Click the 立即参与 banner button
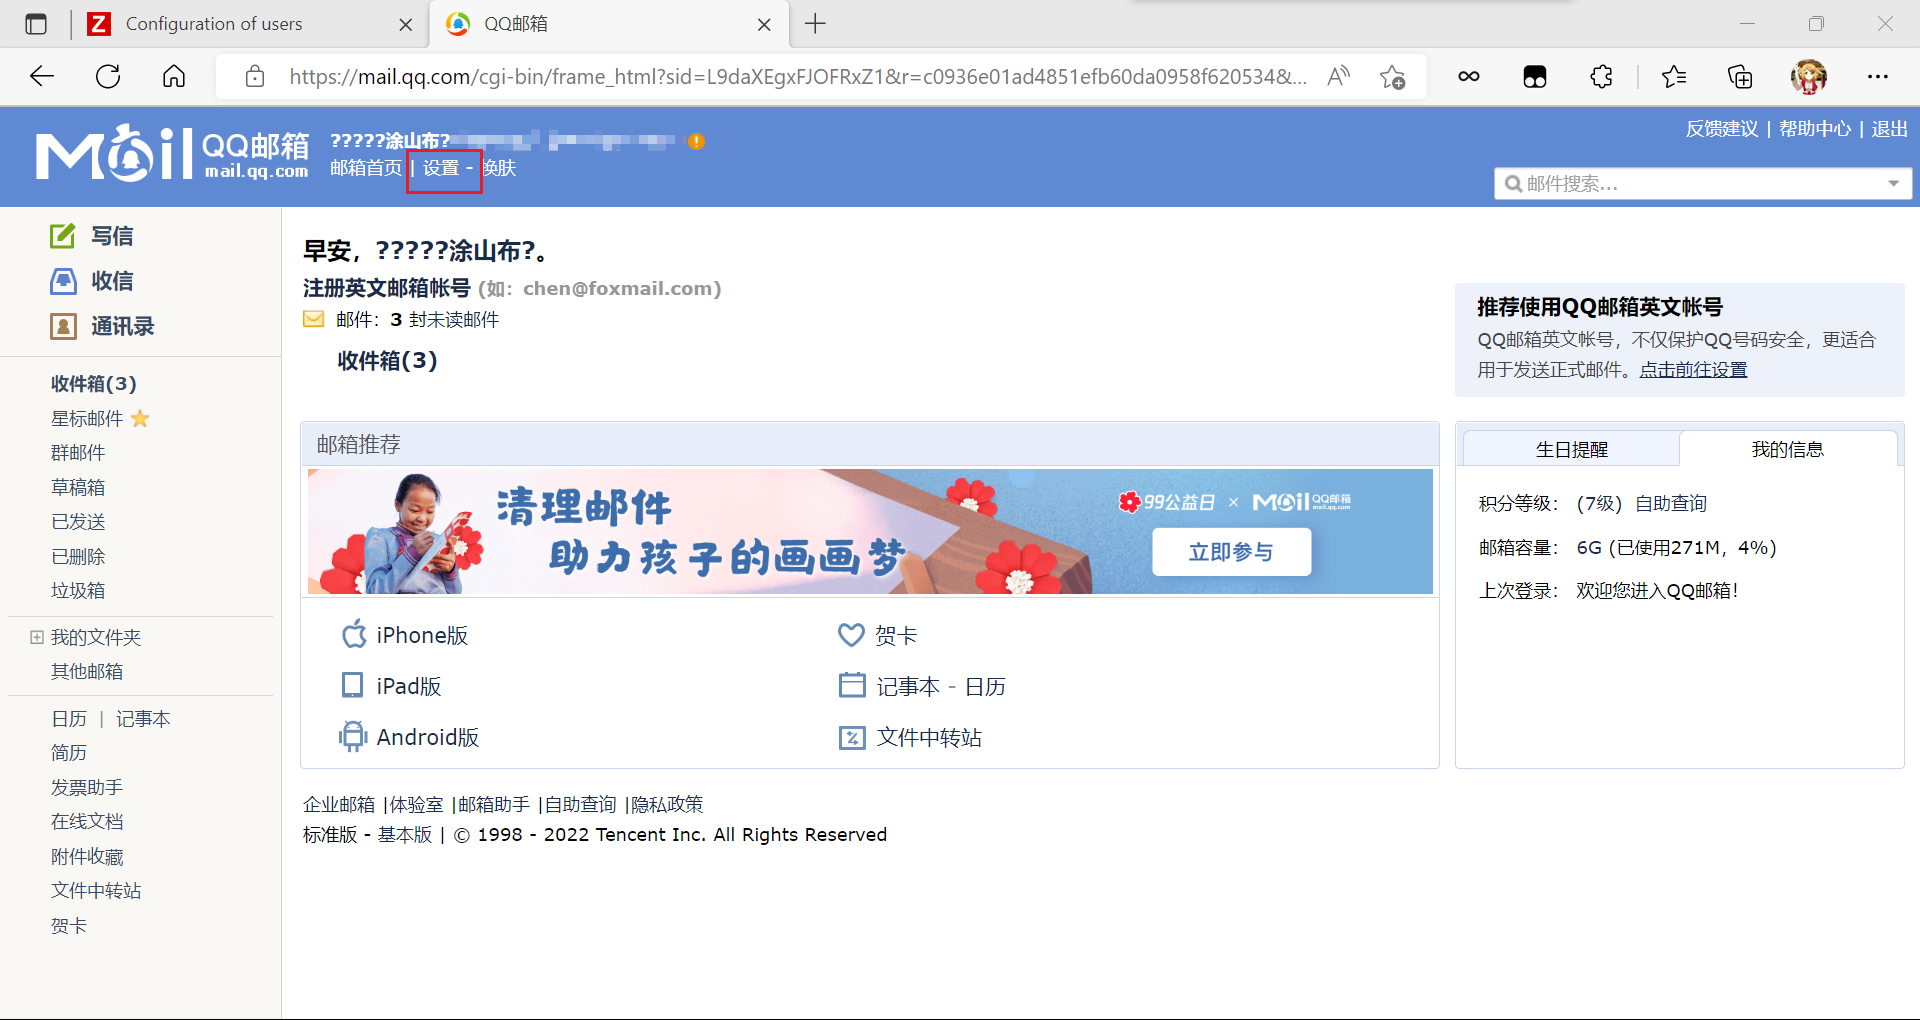1920x1020 pixels. click(x=1231, y=552)
